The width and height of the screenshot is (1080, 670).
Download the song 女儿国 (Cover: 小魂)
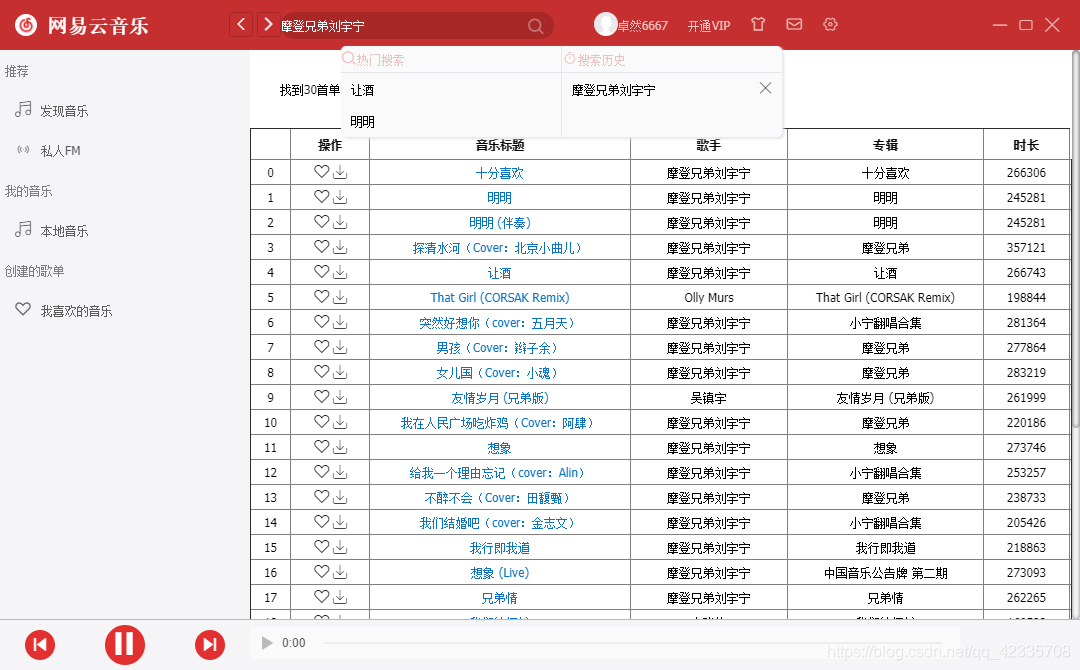click(x=340, y=373)
